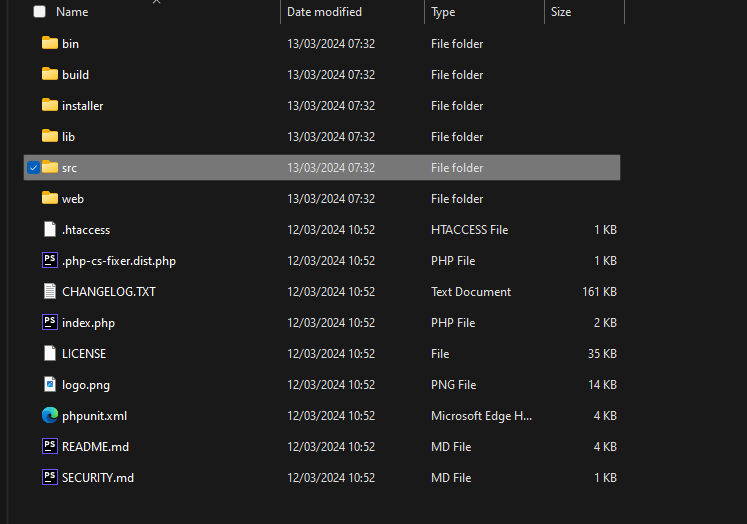Select the build folder icon

pyautogui.click(x=50, y=74)
